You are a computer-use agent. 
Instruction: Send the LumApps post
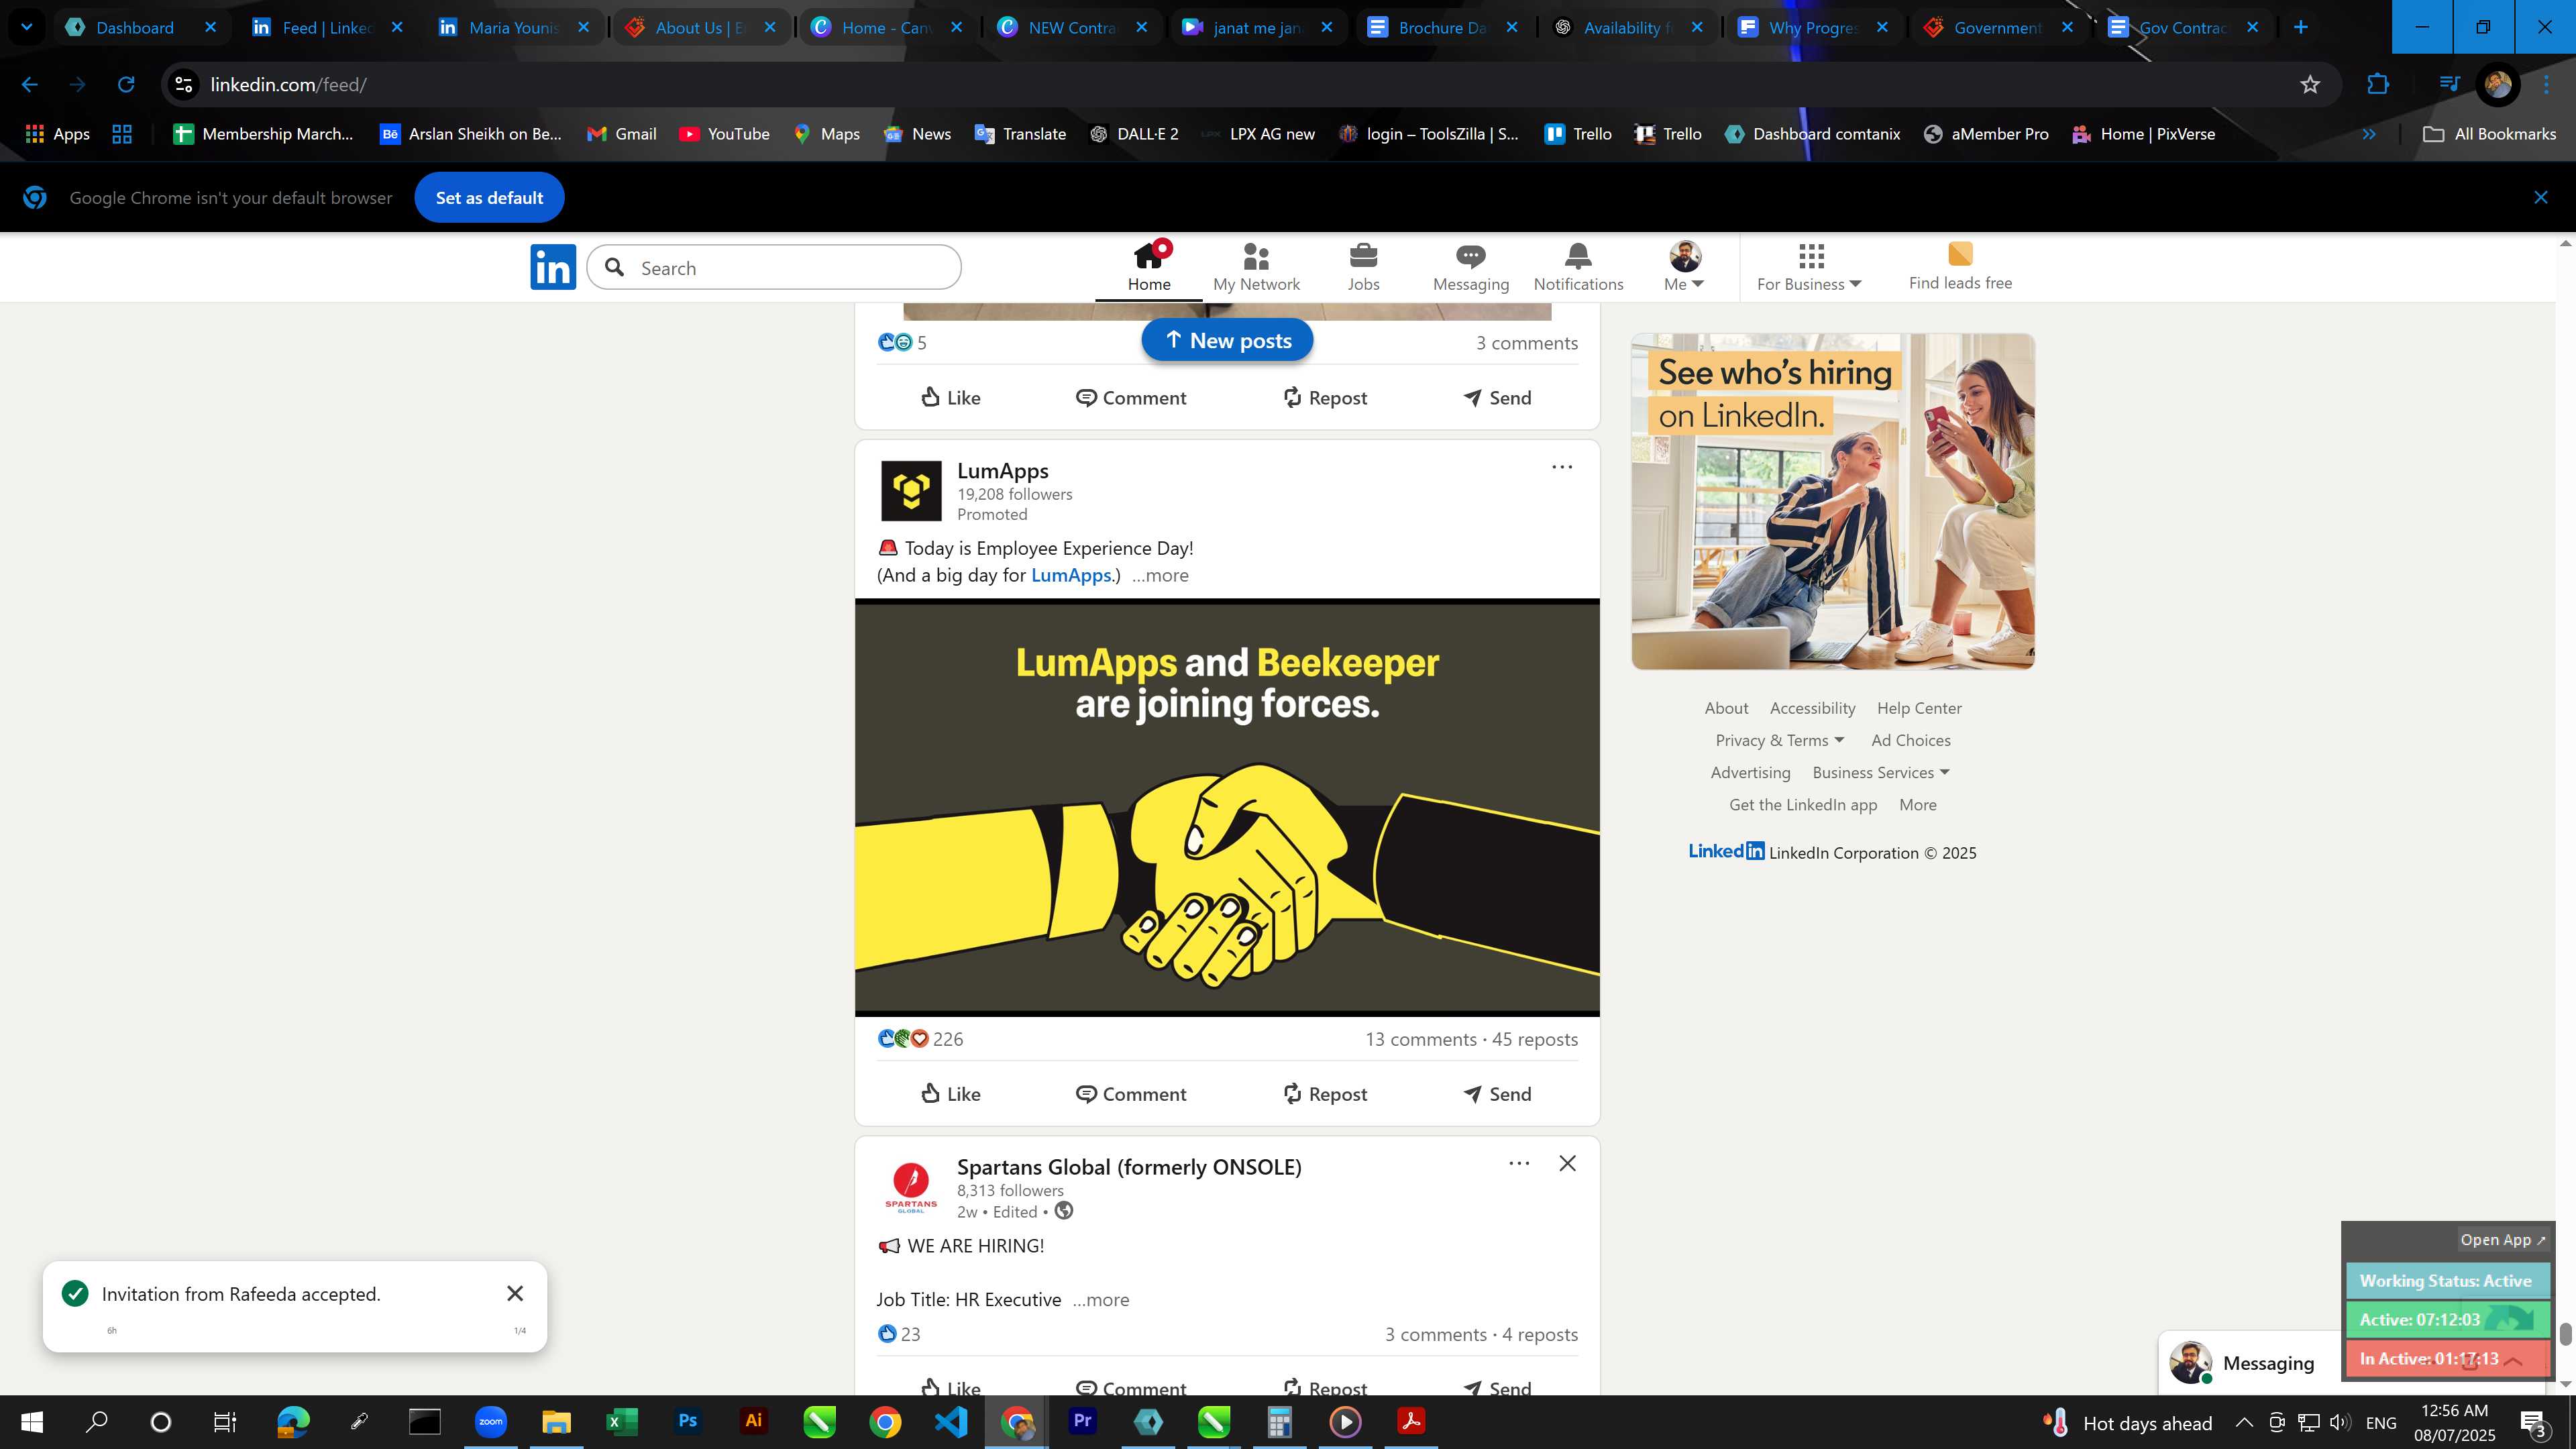[x=1497, y=1094]
